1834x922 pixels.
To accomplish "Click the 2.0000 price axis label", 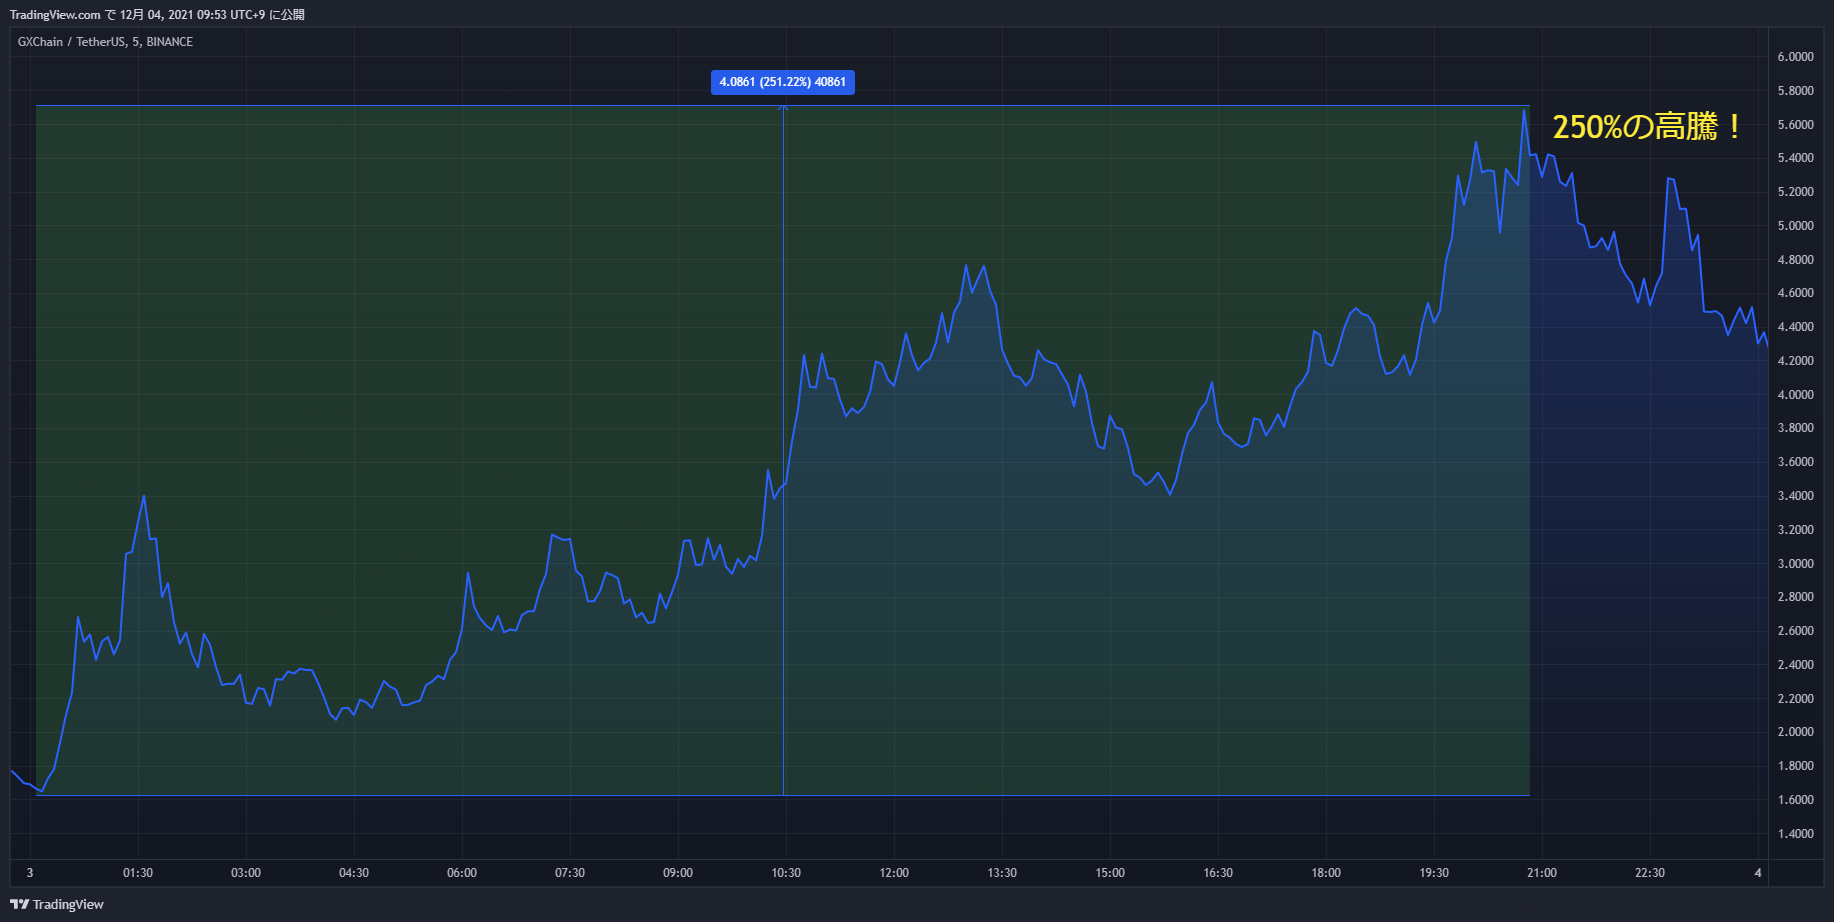I will [1795, 732].
